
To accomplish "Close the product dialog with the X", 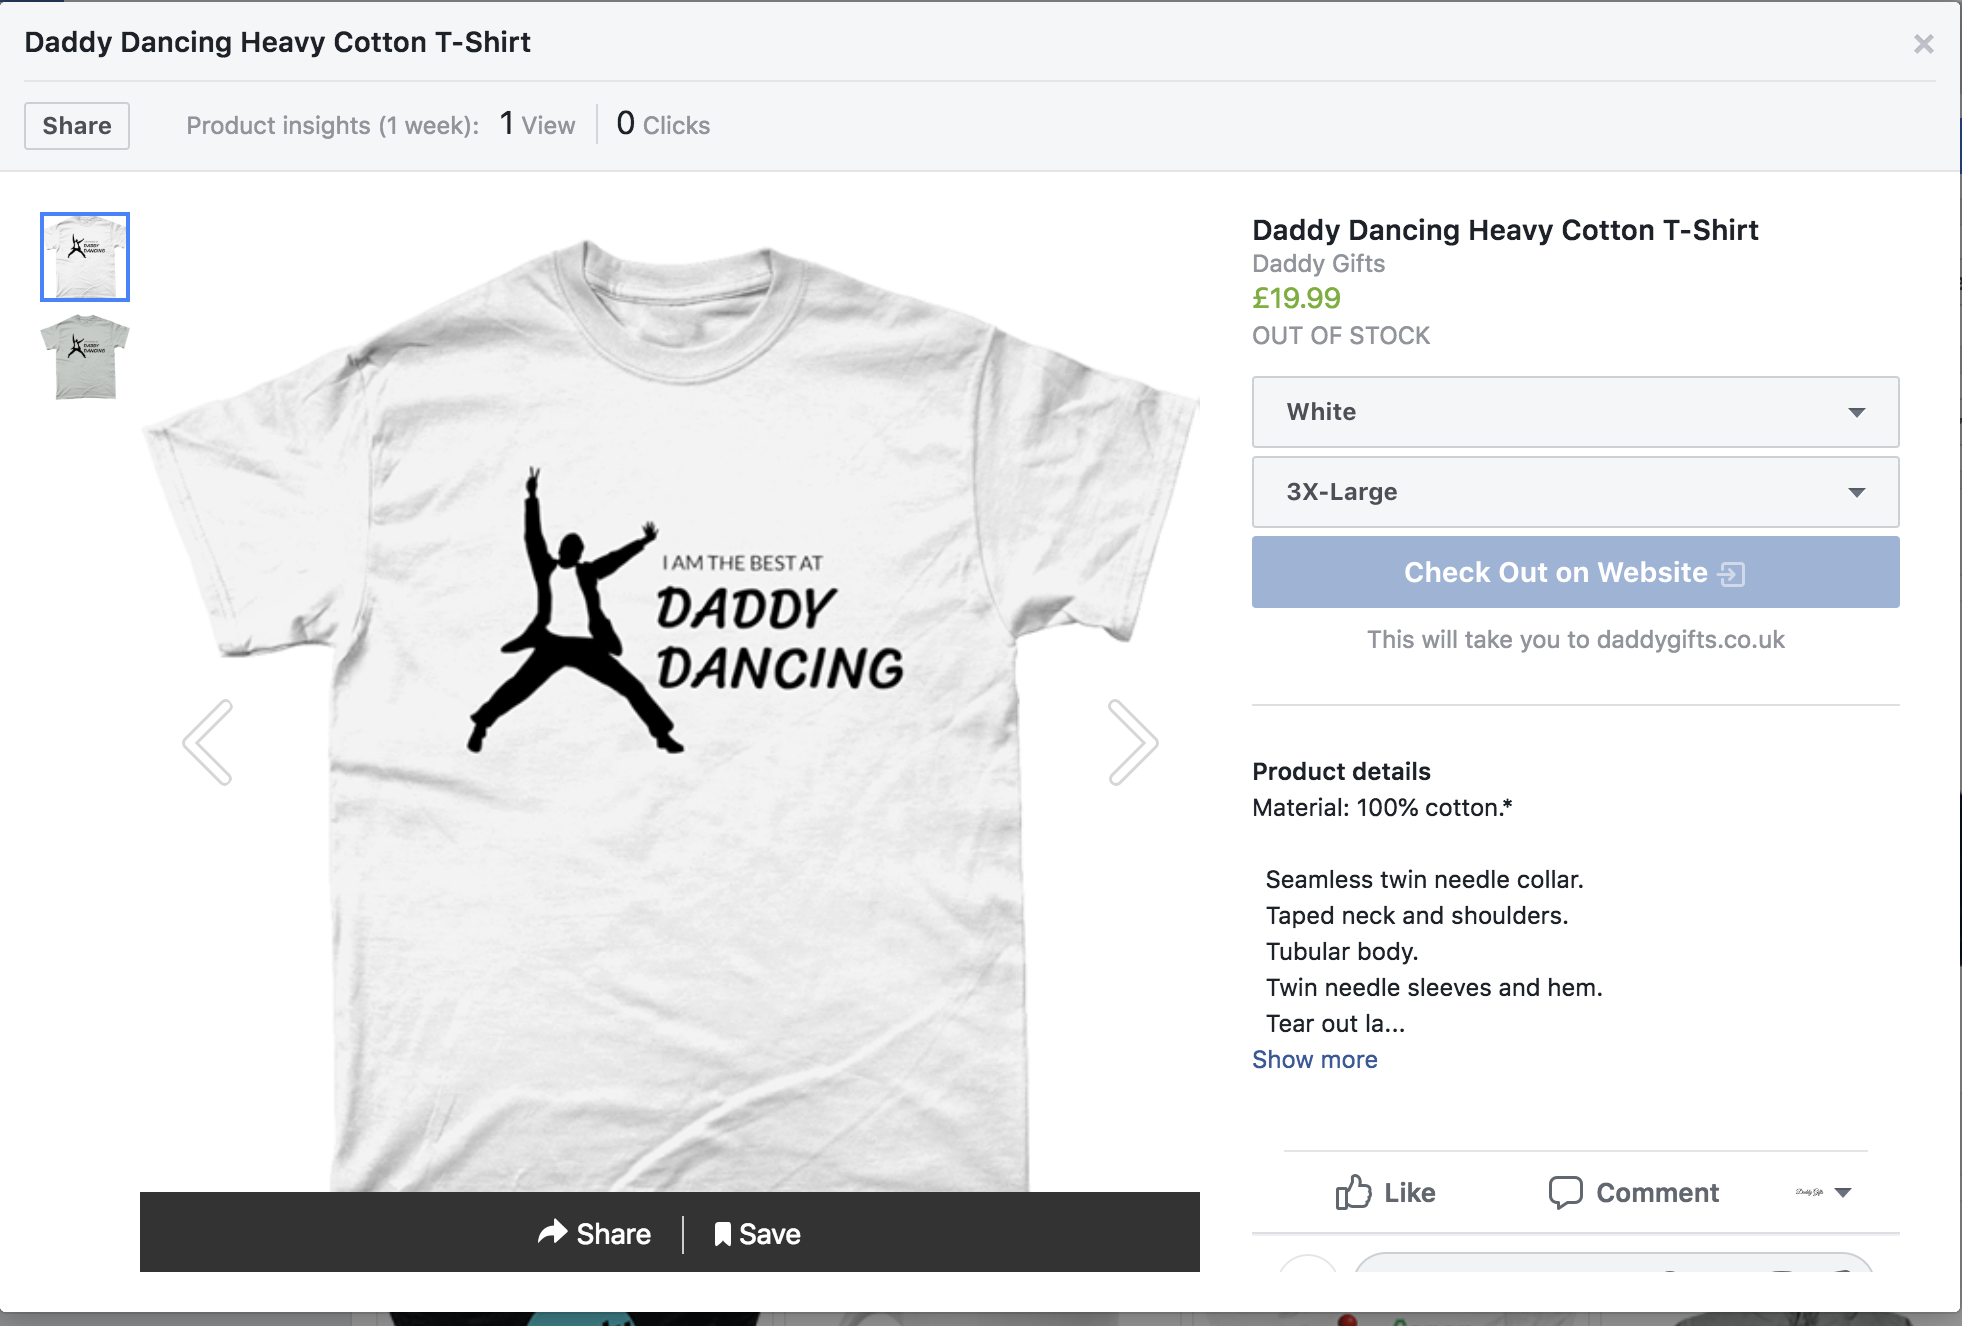I will [x=1923, y=44].
